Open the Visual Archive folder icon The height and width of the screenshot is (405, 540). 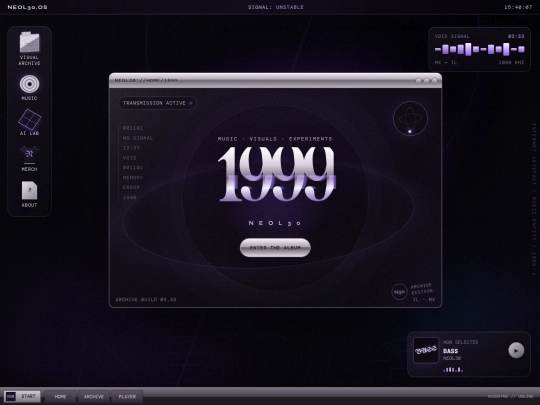[29, 42]
